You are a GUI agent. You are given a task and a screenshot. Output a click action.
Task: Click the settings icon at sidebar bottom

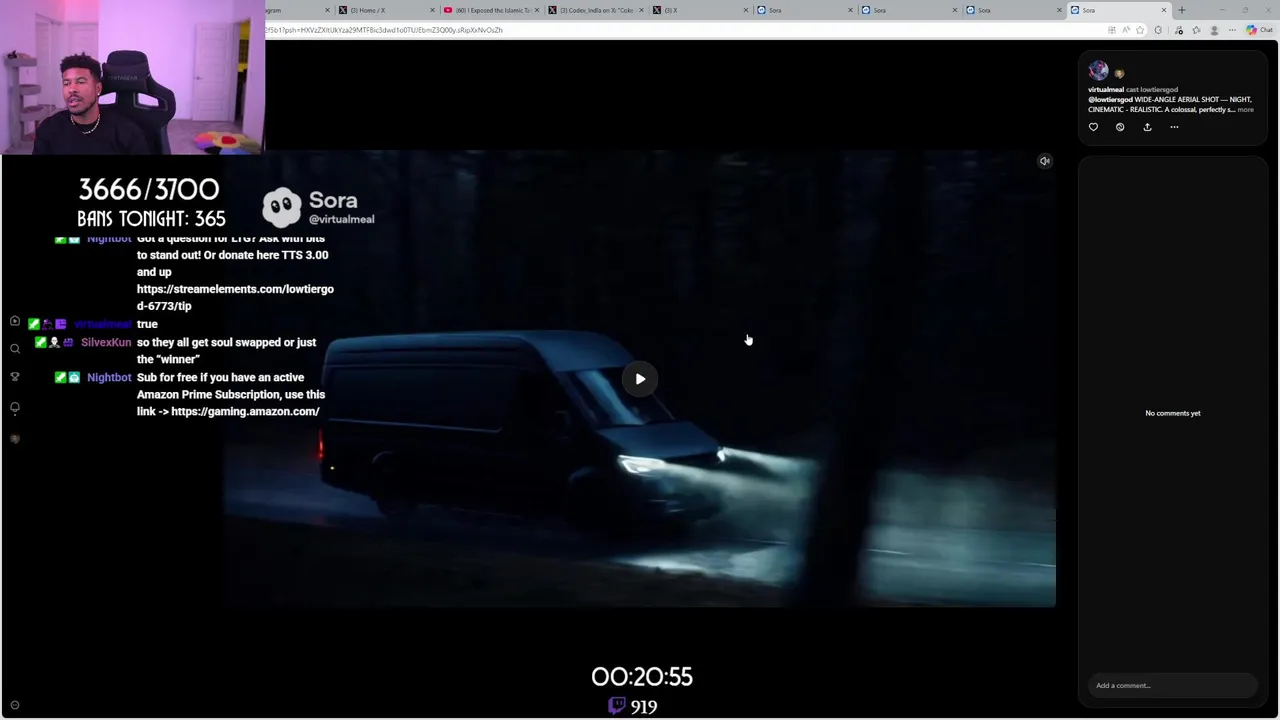tap(15, 705)
